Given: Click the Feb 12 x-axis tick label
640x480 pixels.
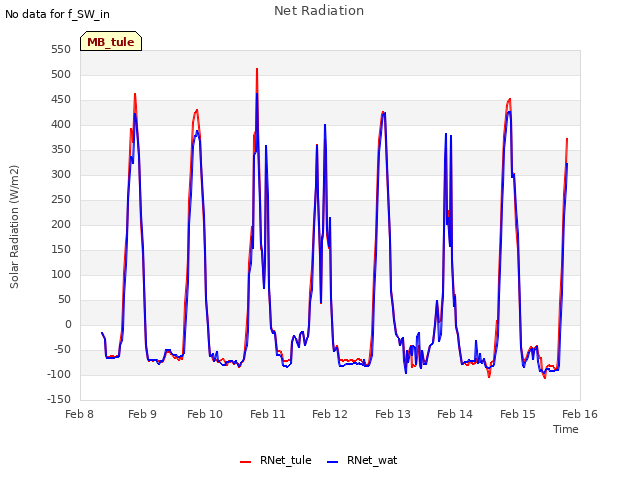Looking at the screenshot, I should click(x=330, y=414).
